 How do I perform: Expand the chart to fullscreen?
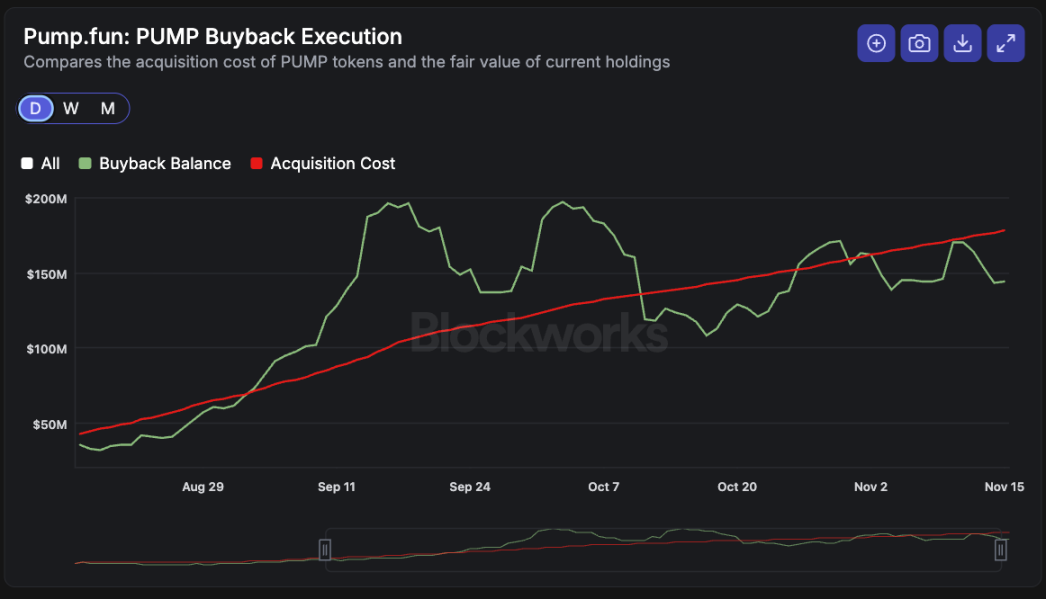pyautogui.click(x=1005, y=43)
